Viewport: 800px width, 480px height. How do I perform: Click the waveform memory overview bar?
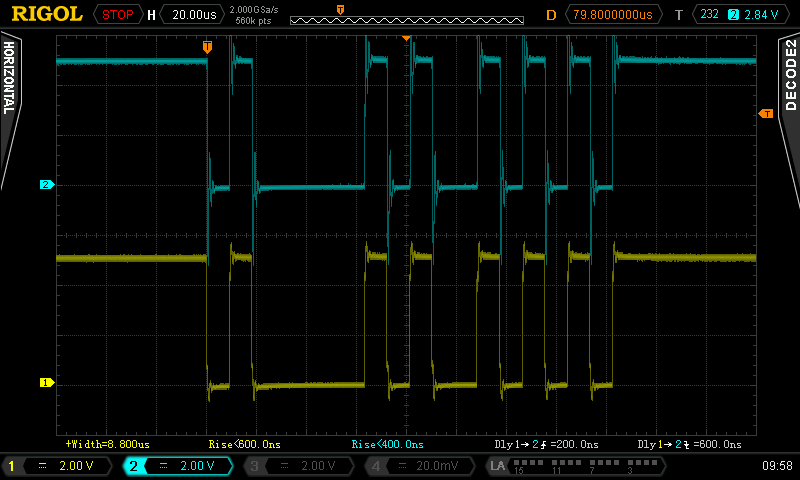[407, 20]
